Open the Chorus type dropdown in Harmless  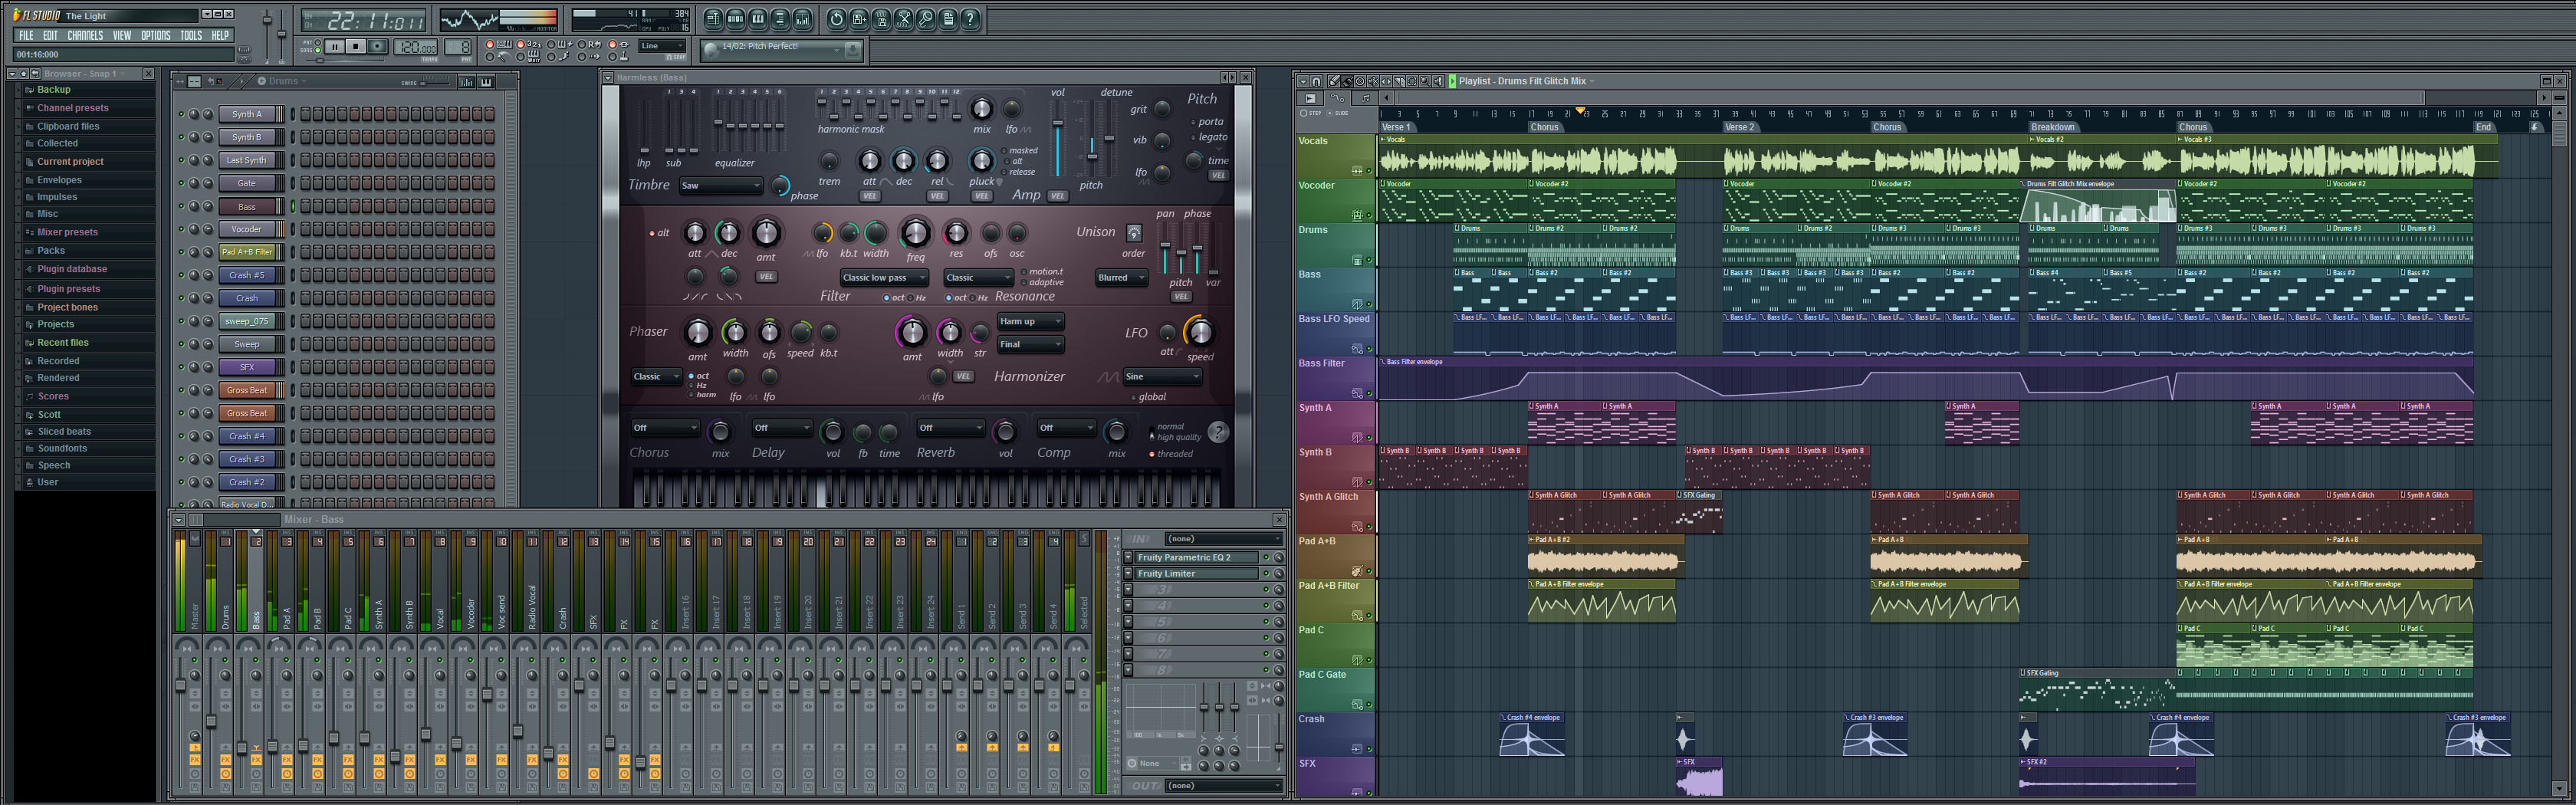tap(665, 428)
